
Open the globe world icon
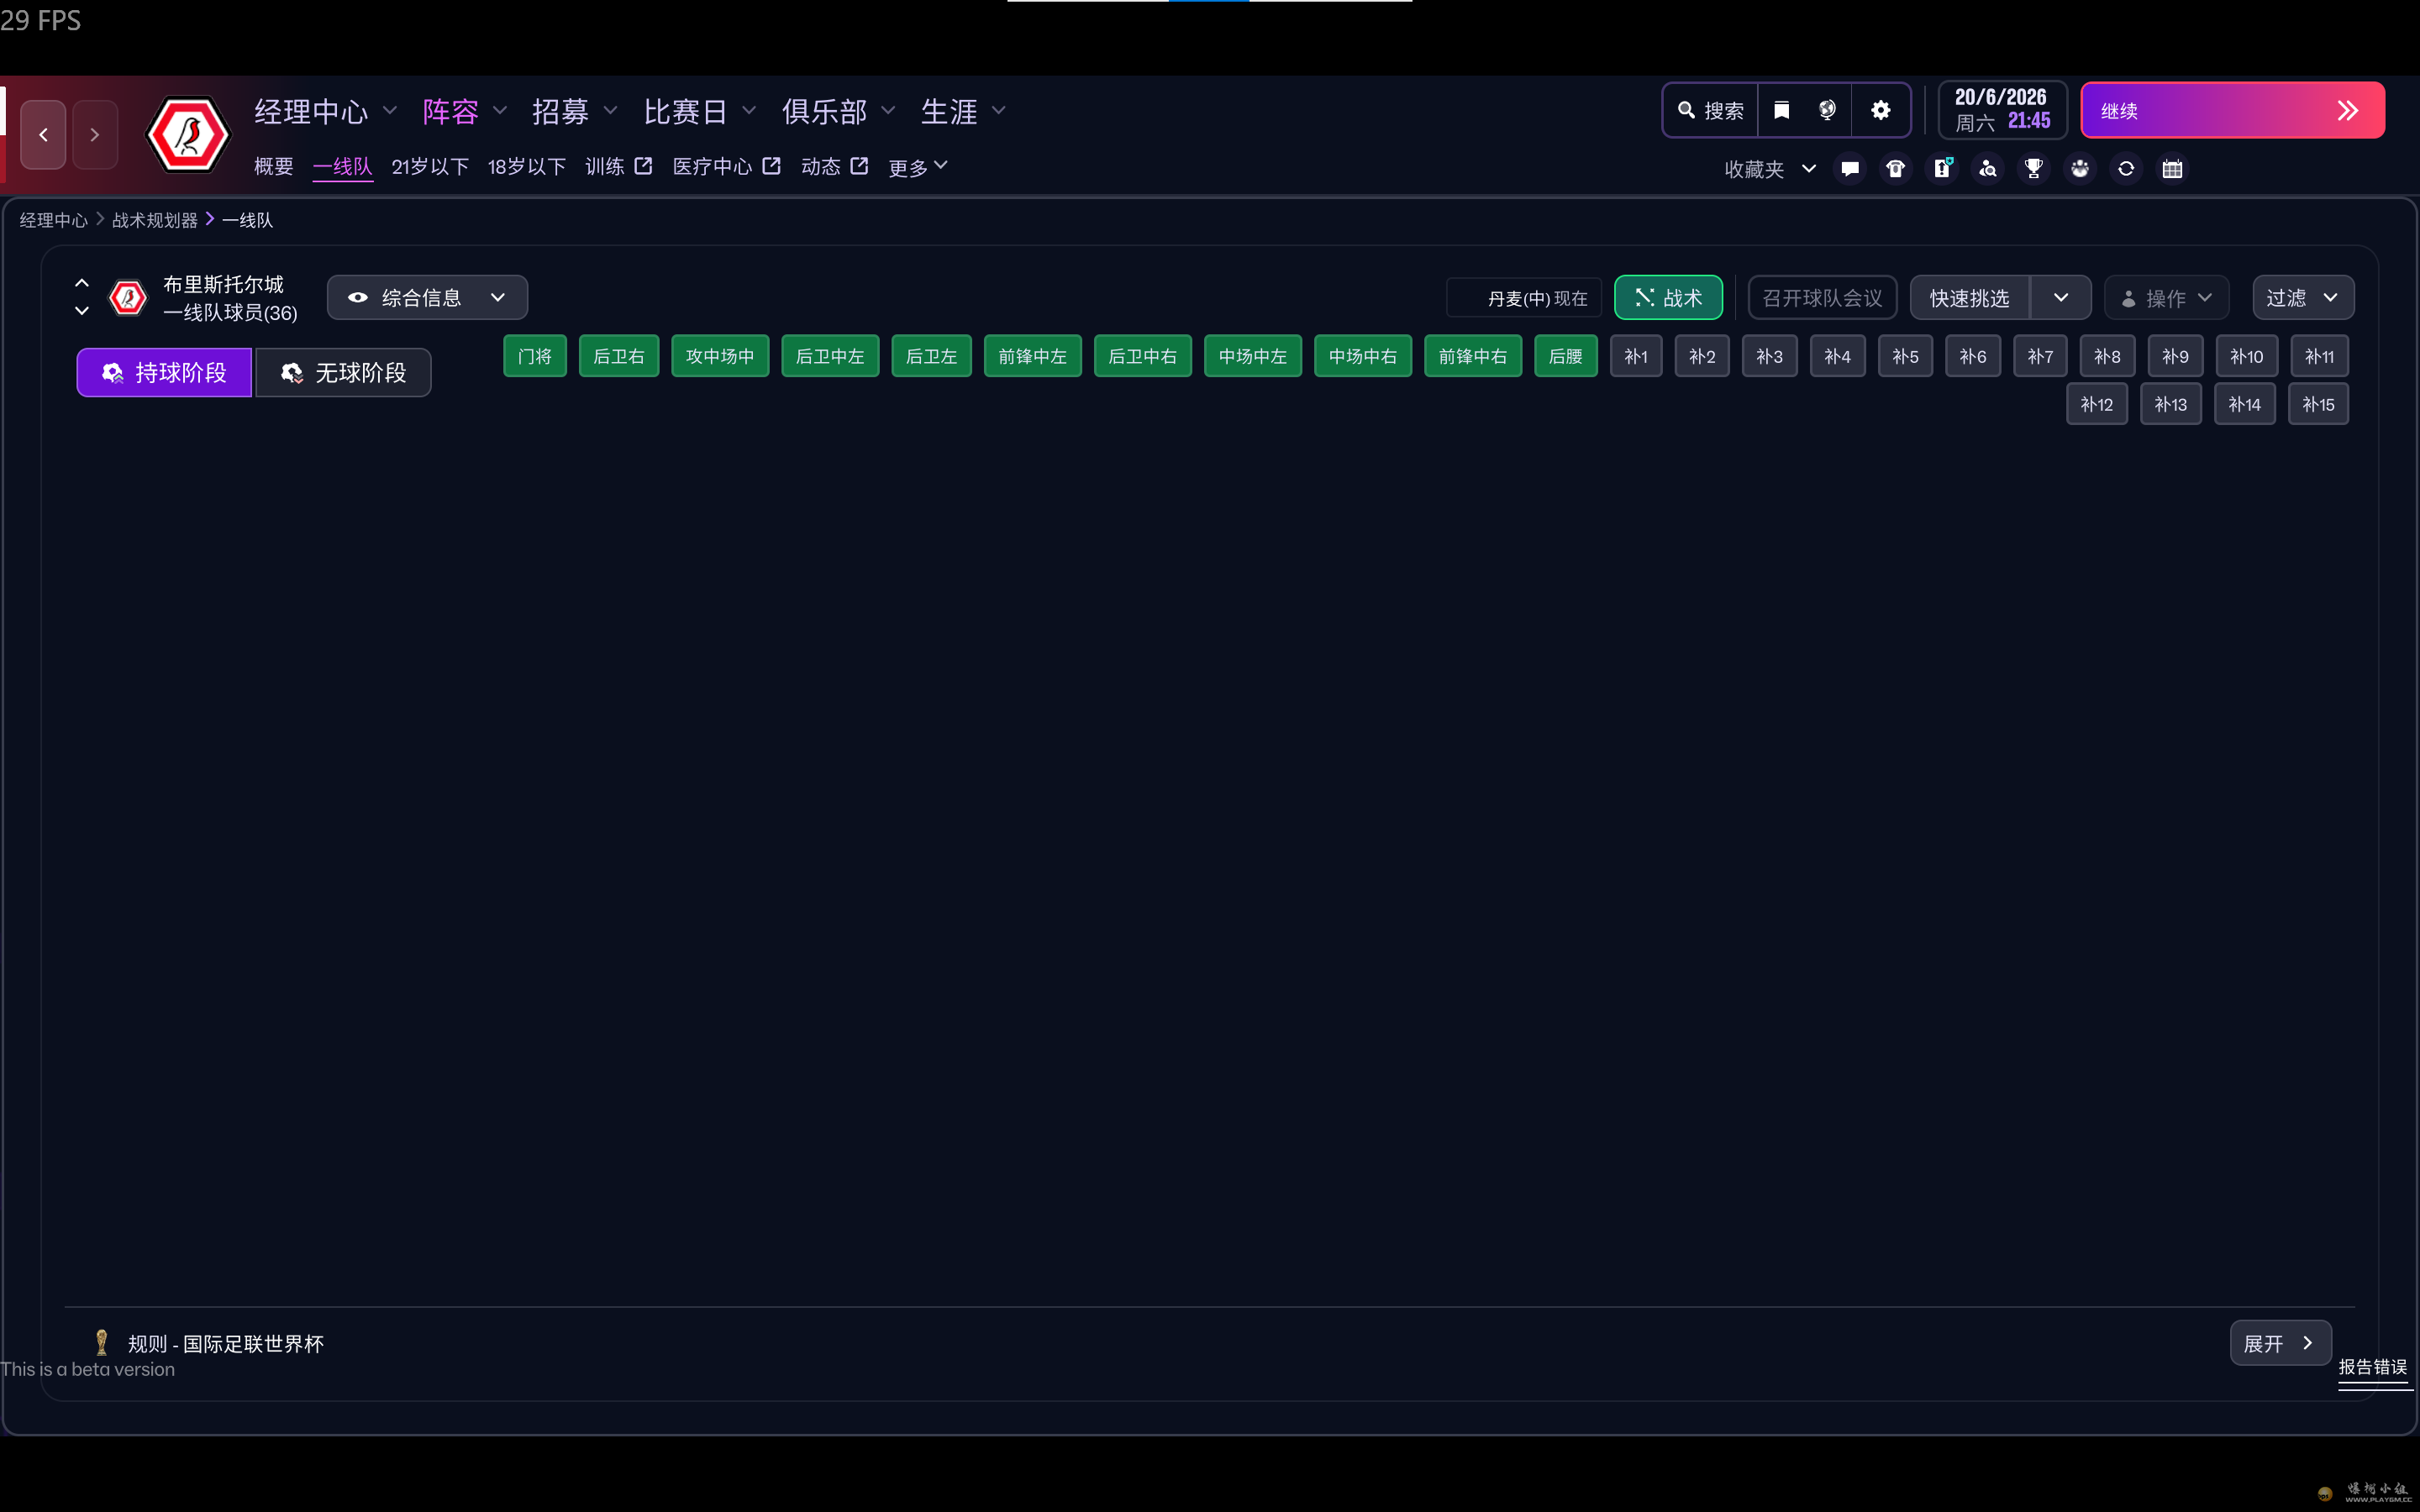[1827, 110]
